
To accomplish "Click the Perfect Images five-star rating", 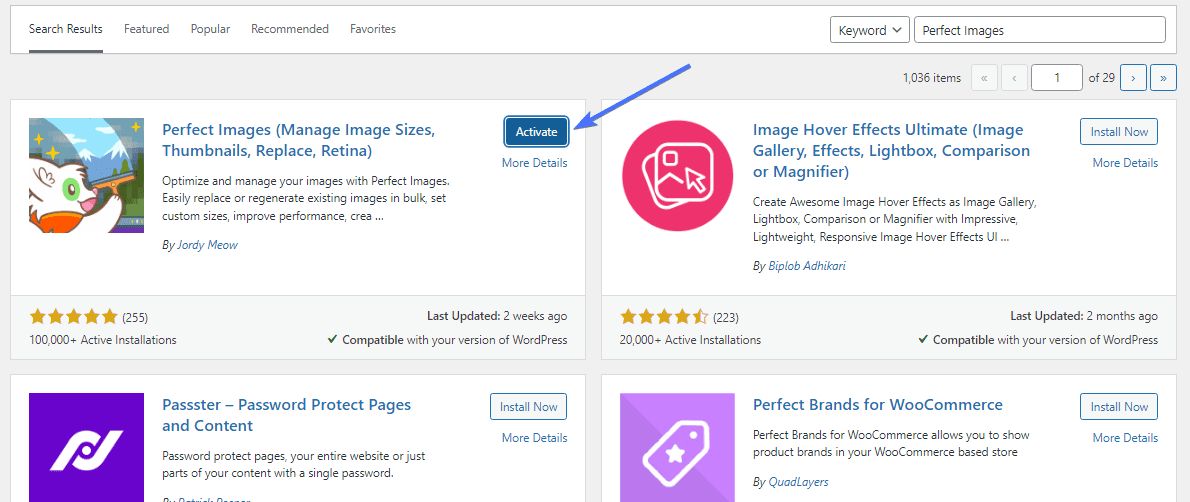I will pos(74,317).
